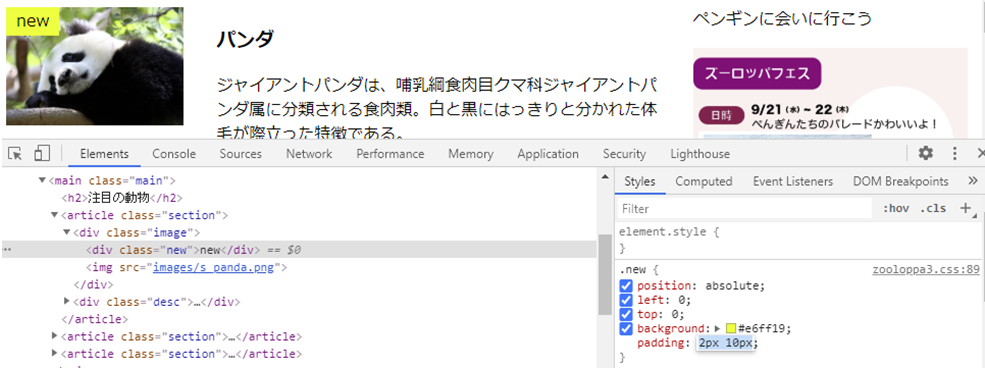Image resolution: width=985 pixels, height=368 pixels.
Task: Open DevTools settings gear
Action: click(925, 153)
